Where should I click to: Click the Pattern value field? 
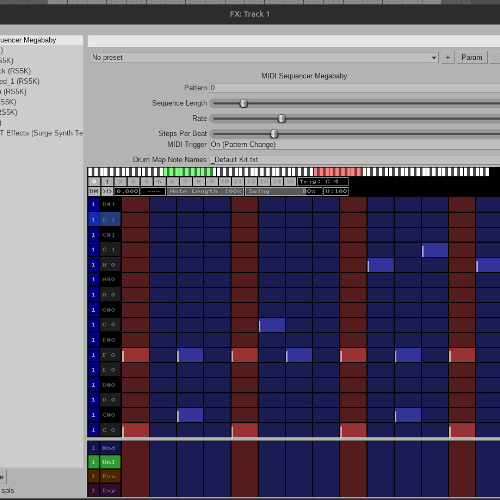pos(355,88)
